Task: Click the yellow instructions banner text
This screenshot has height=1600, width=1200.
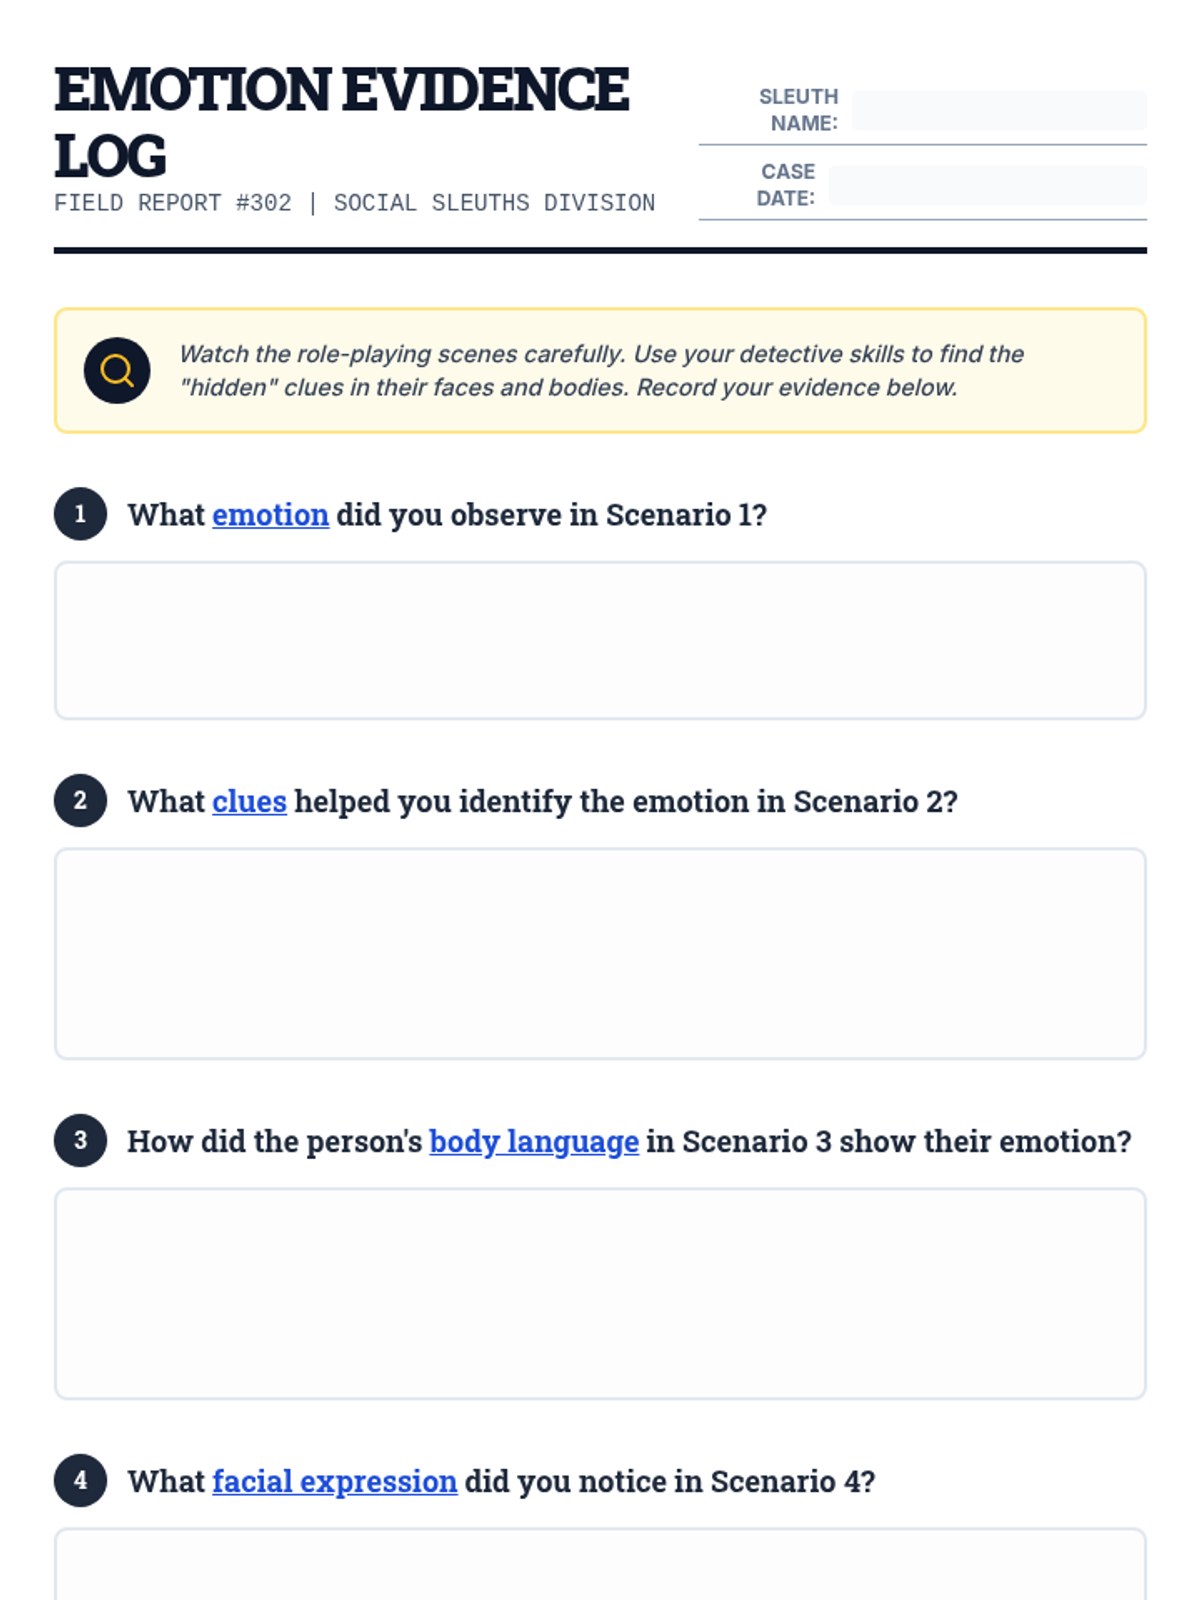Action: 600,371
